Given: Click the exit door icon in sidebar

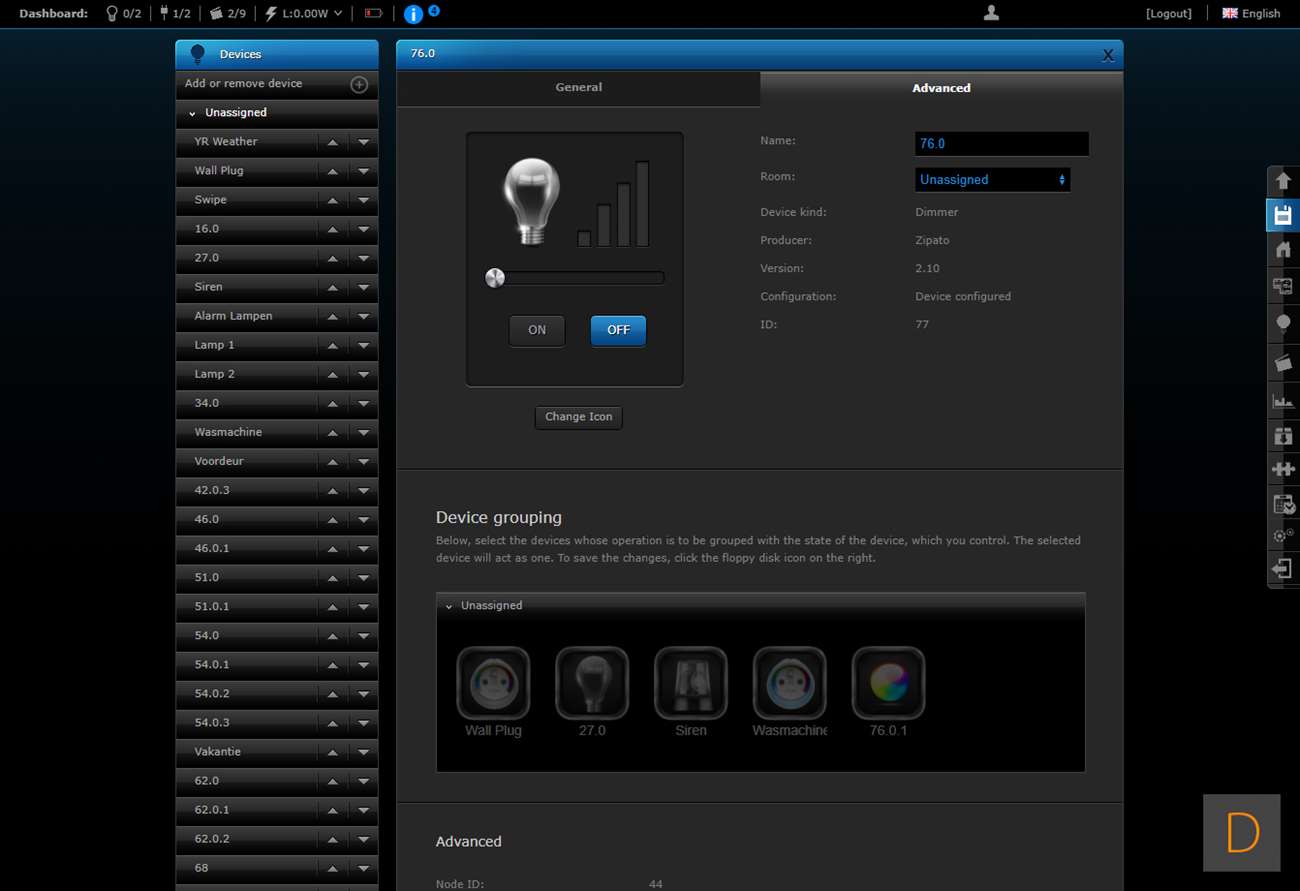Looking at the screenshot, I should click(1283, 568).
